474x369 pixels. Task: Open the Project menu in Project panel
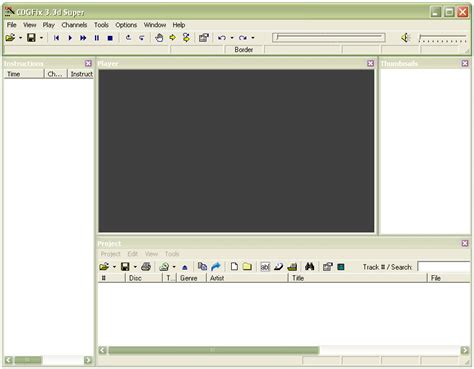111,254
